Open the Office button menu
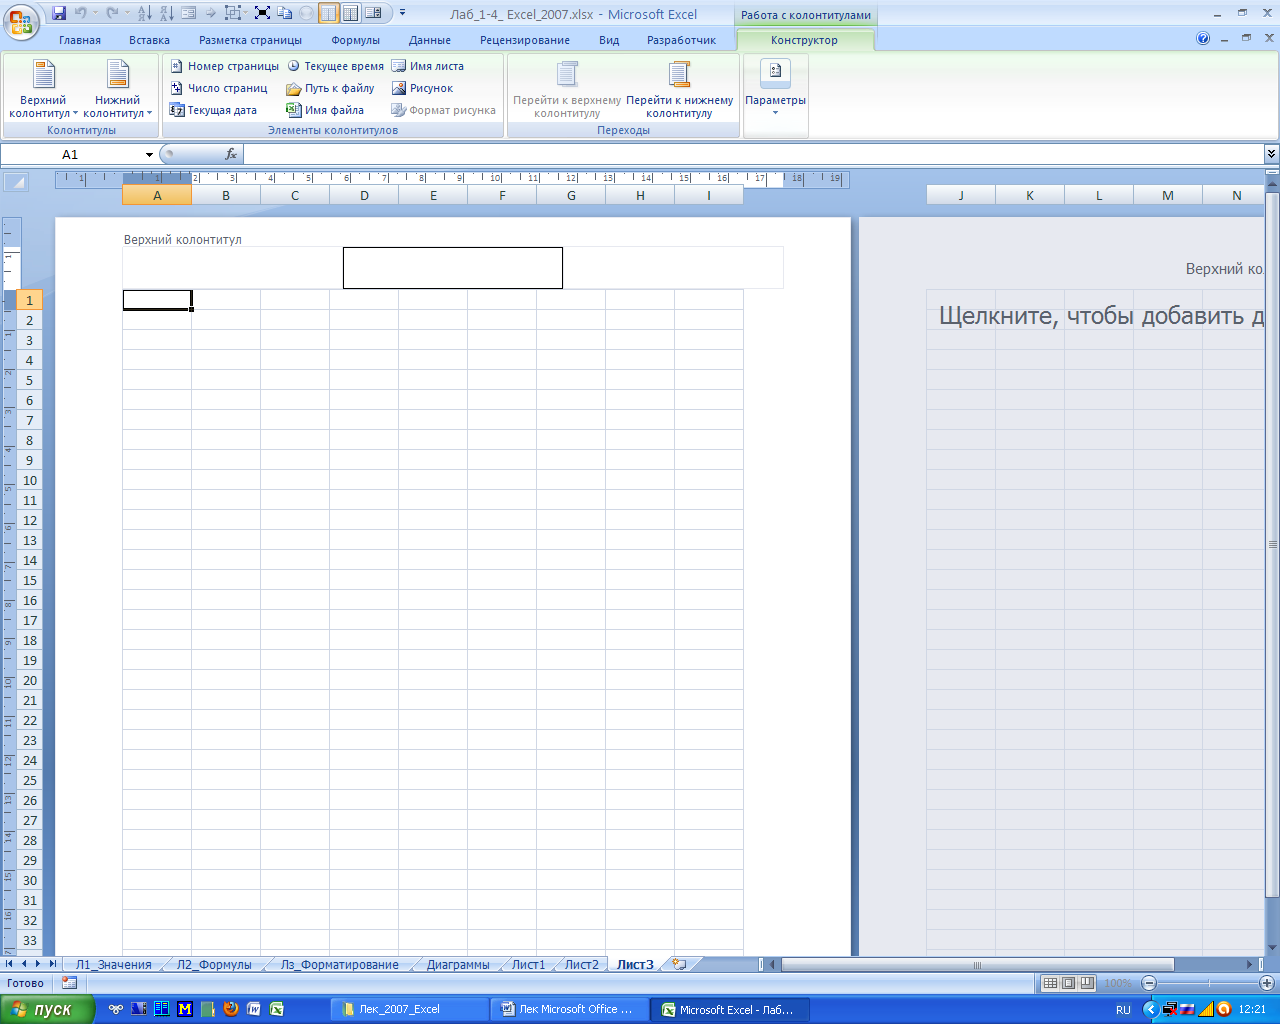This screenshot has width=1280, height=1024. pyautogui.click(x=20, y=20)
